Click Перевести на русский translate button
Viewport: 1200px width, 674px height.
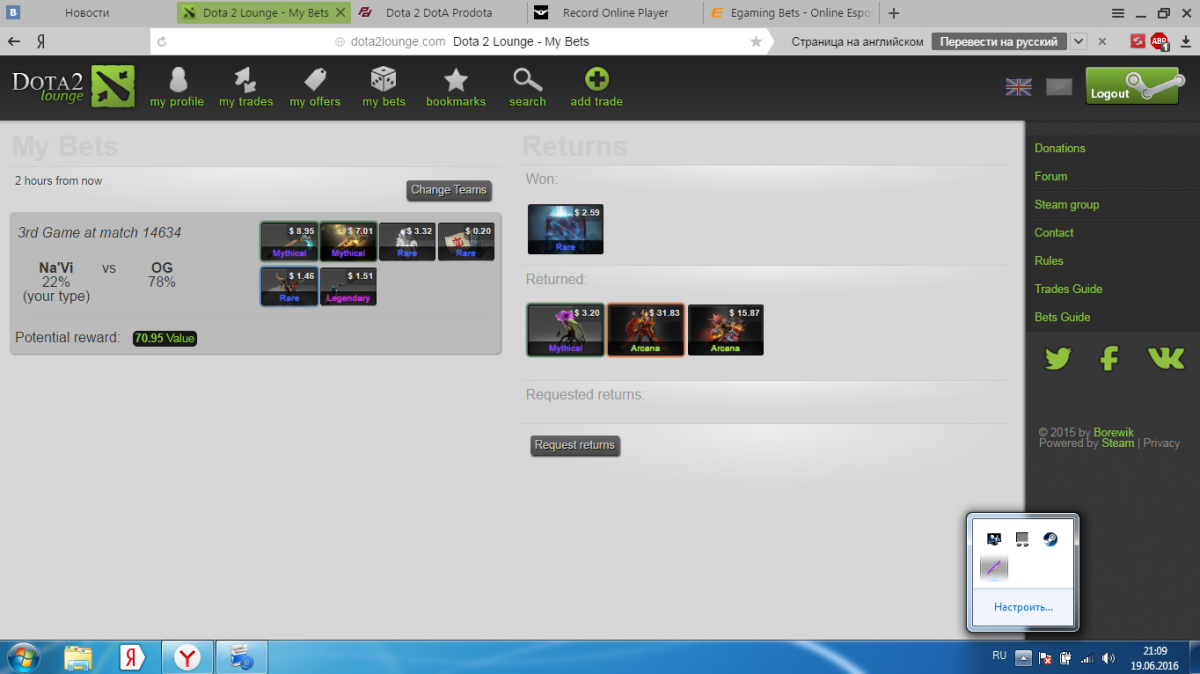click(x=998, y=41)
